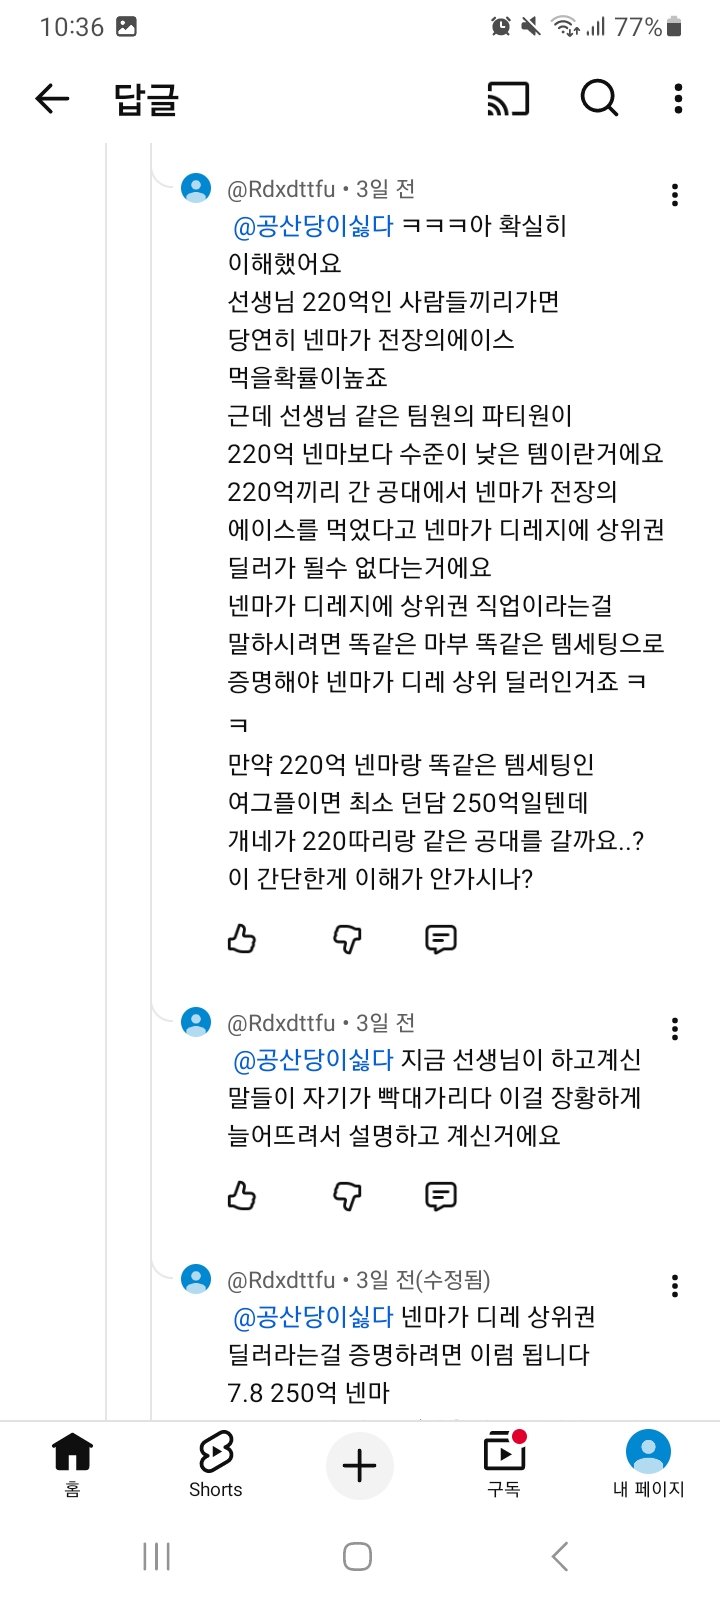Image resolution: width=720 pixels, height=1600 pixels.
Task: Go to the 홈 tab
Action: pos(72,1462)
